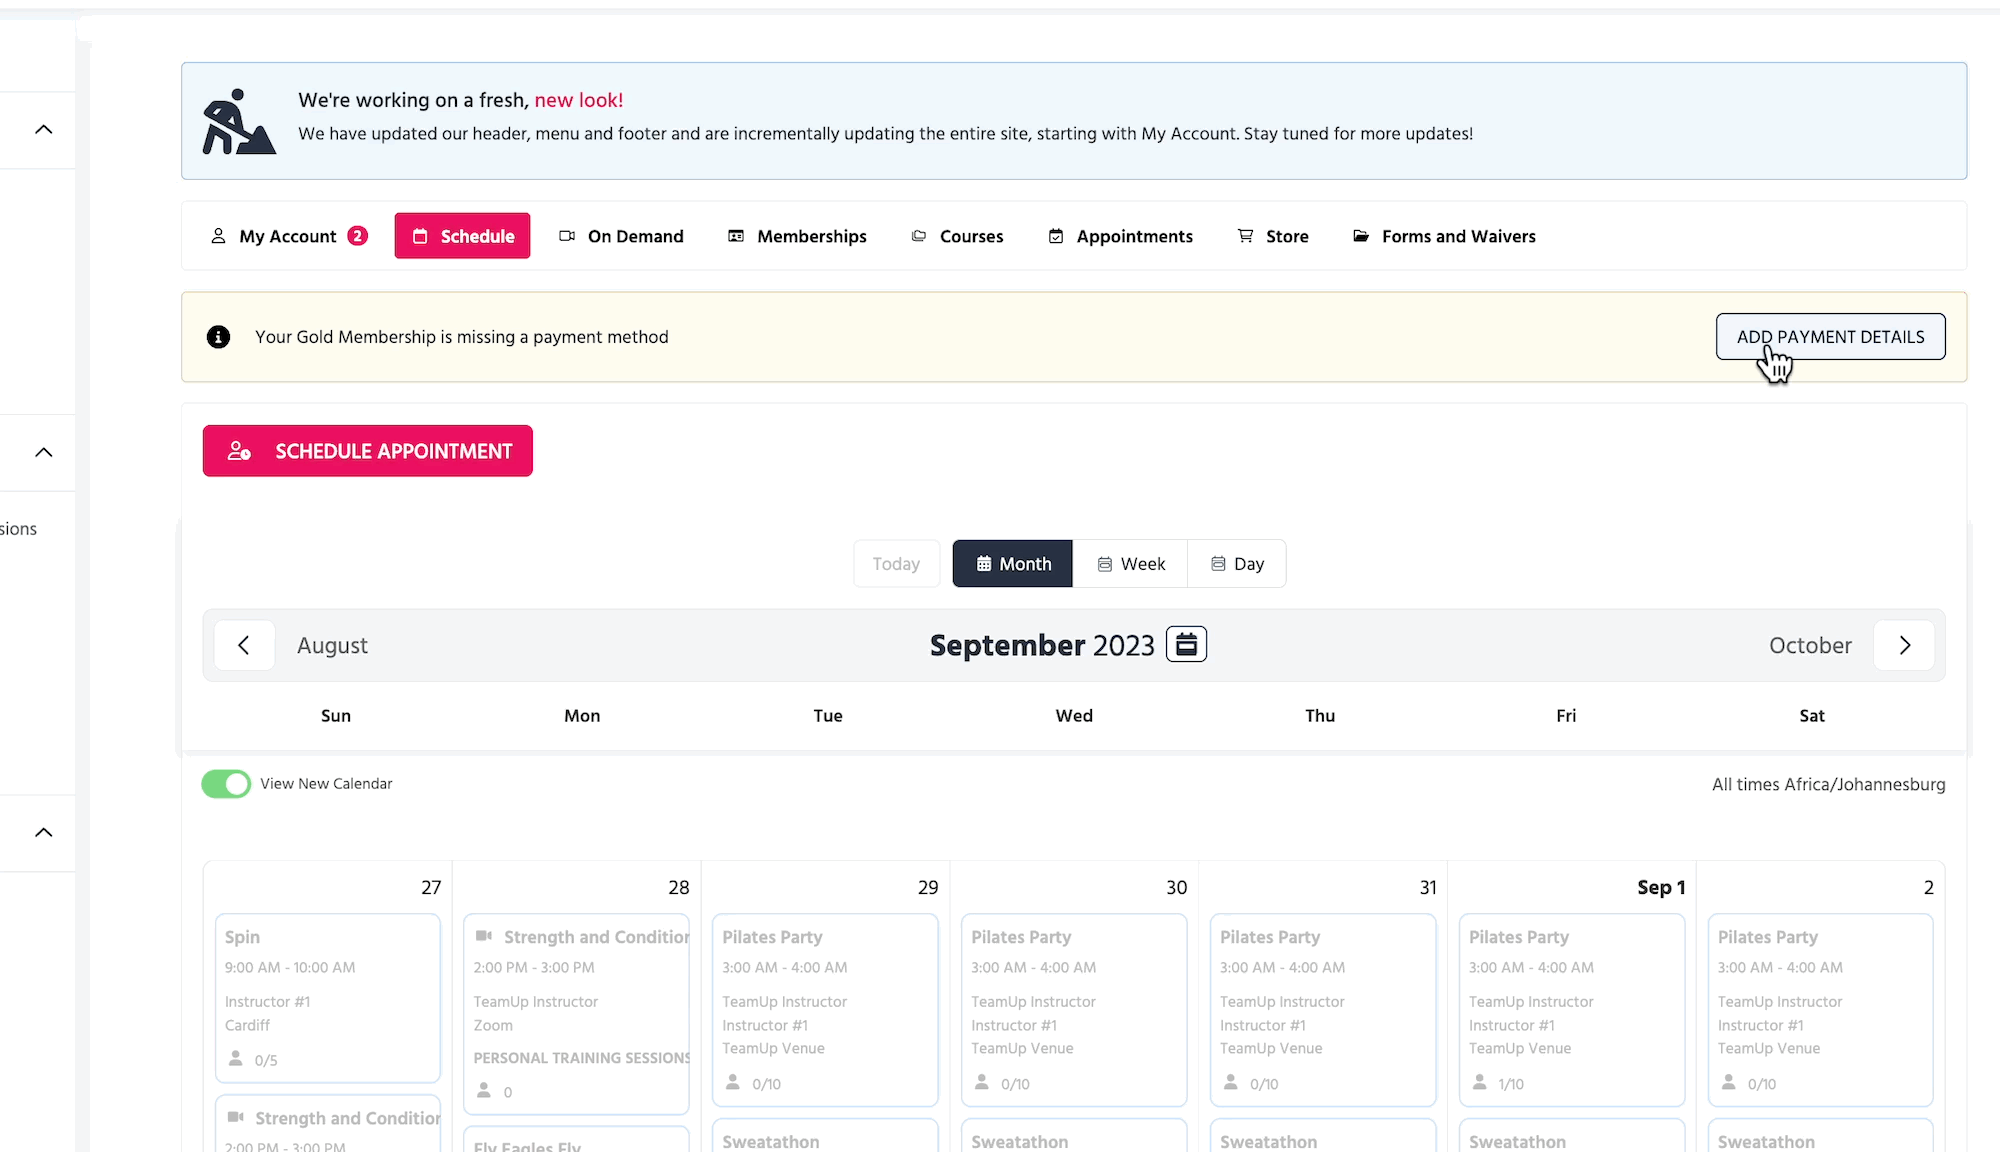
Task: Go to previous month with the left arrow
Action: [244, 645]
